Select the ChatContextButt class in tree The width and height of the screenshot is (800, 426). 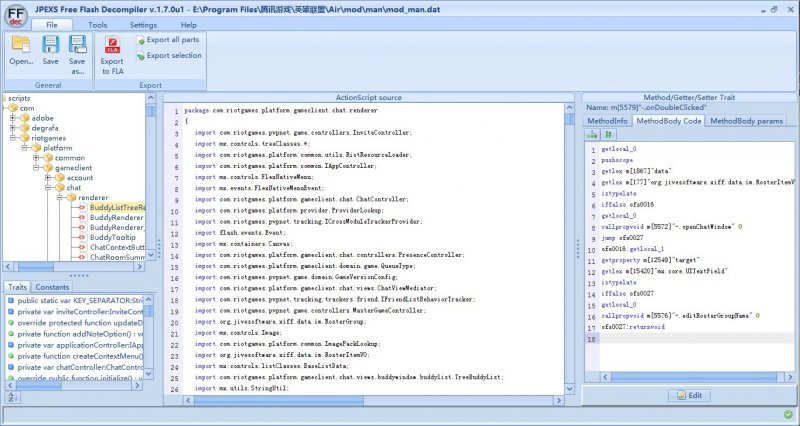click(x=117, y=247)
